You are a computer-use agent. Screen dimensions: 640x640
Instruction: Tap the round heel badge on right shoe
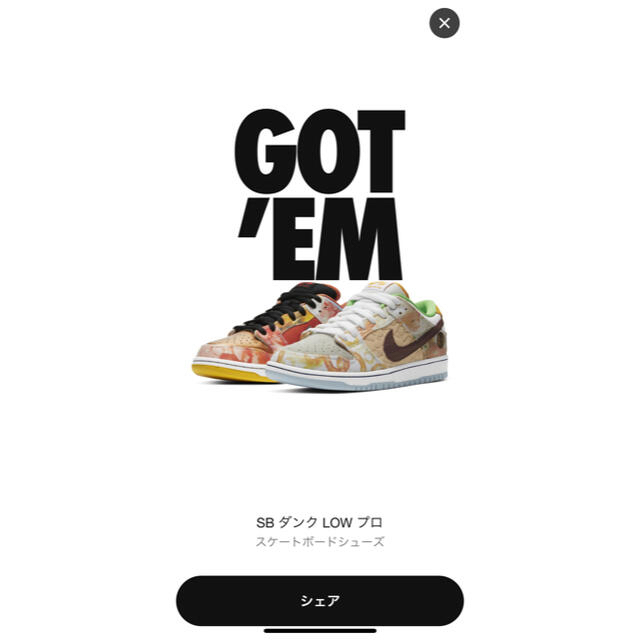440,340
